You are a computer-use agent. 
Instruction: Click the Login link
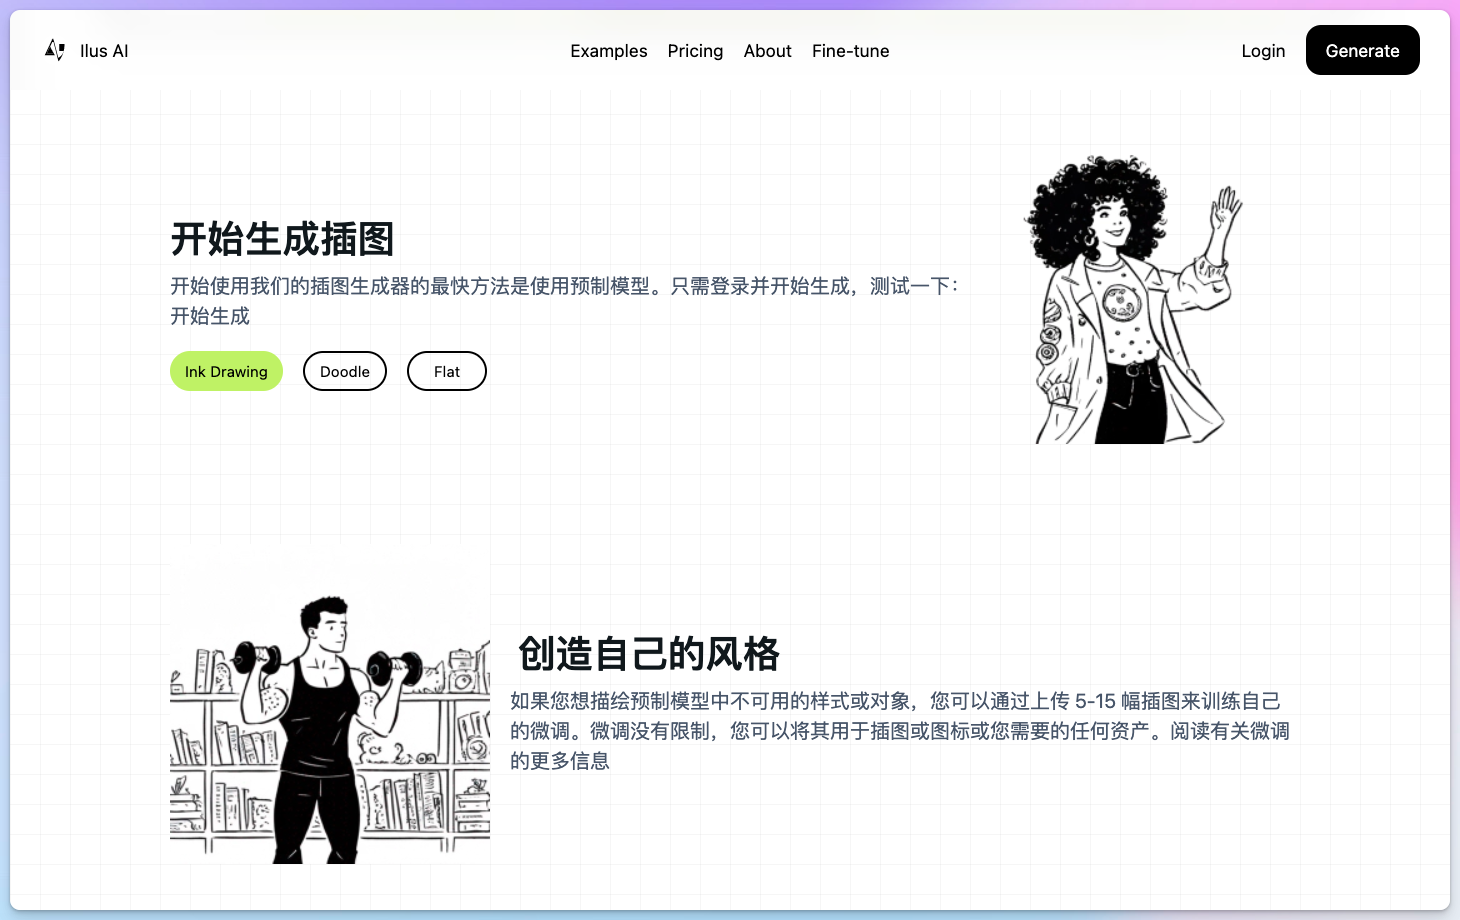[x=1263, y=51]
